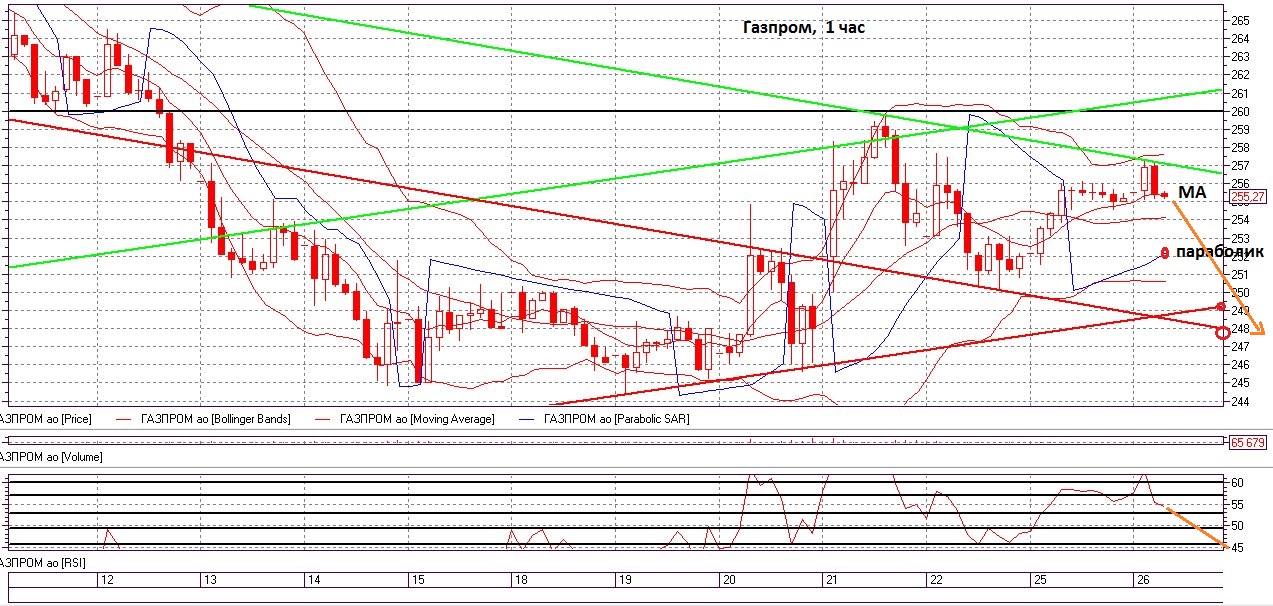Click the 250 price scale label
The image size is (1273, 606).
(1240, 292)
